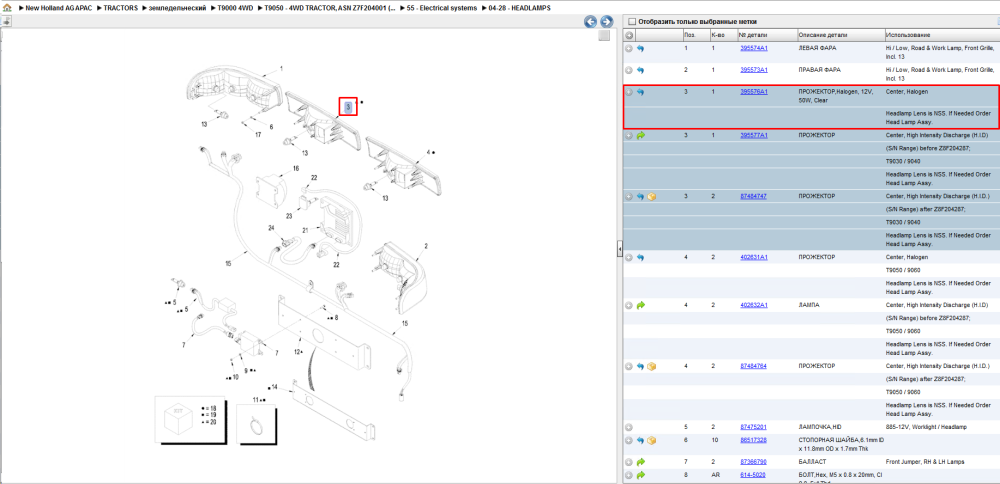This screenshot has width=1000, height=484.
Task: Go to the home page icon
Action: click(7, 8)
